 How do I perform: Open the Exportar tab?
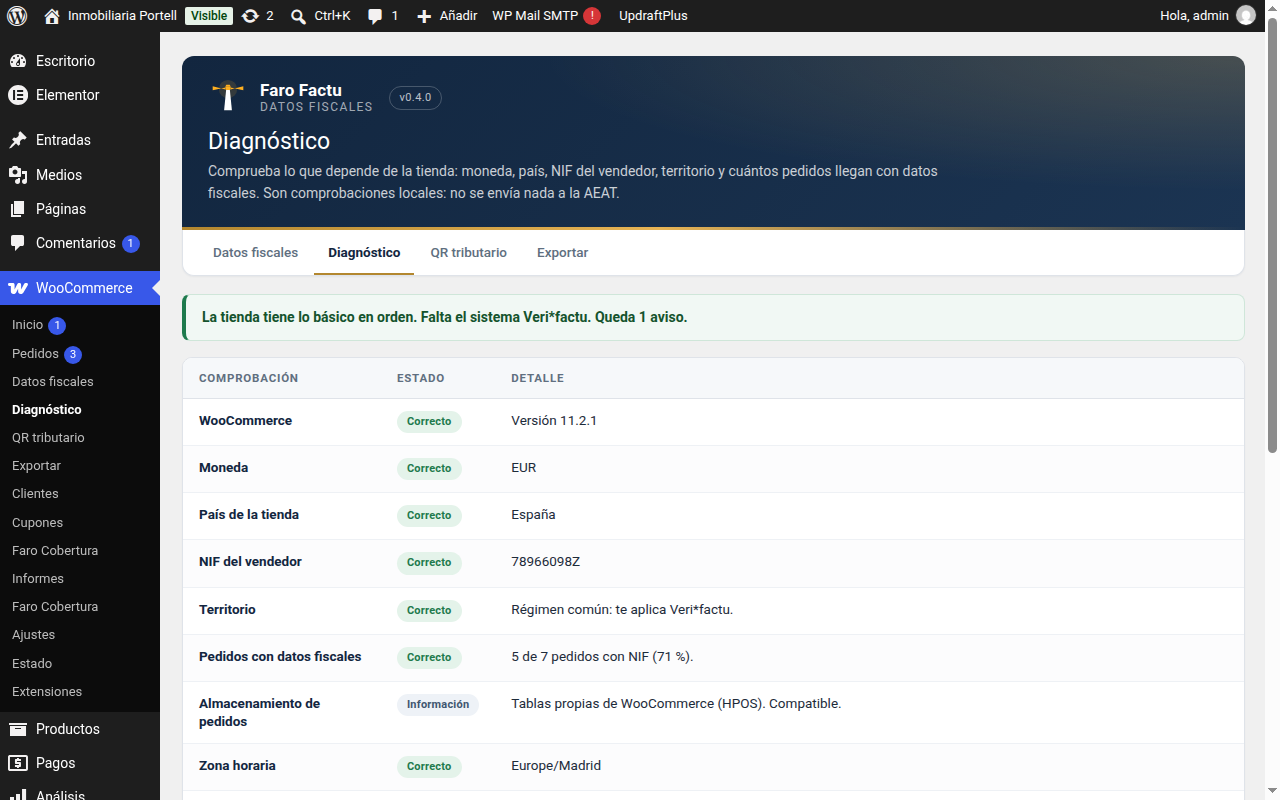562,253
